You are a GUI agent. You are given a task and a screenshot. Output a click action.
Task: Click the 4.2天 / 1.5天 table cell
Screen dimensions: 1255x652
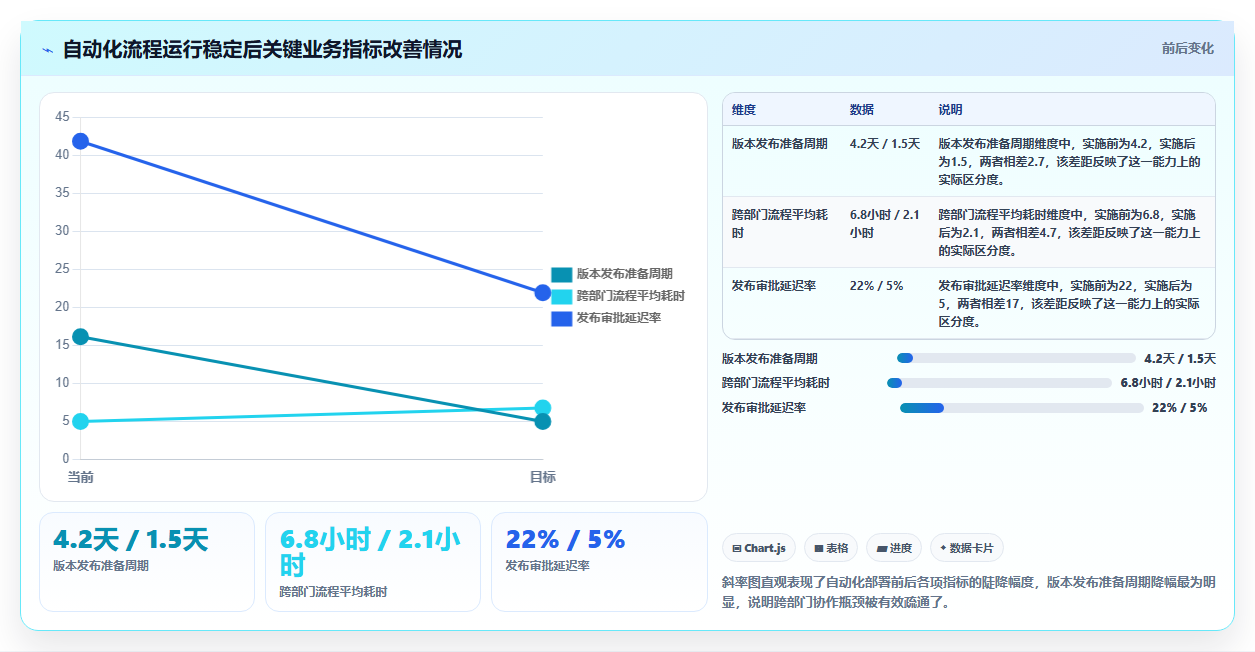click(x=885, y=143)
